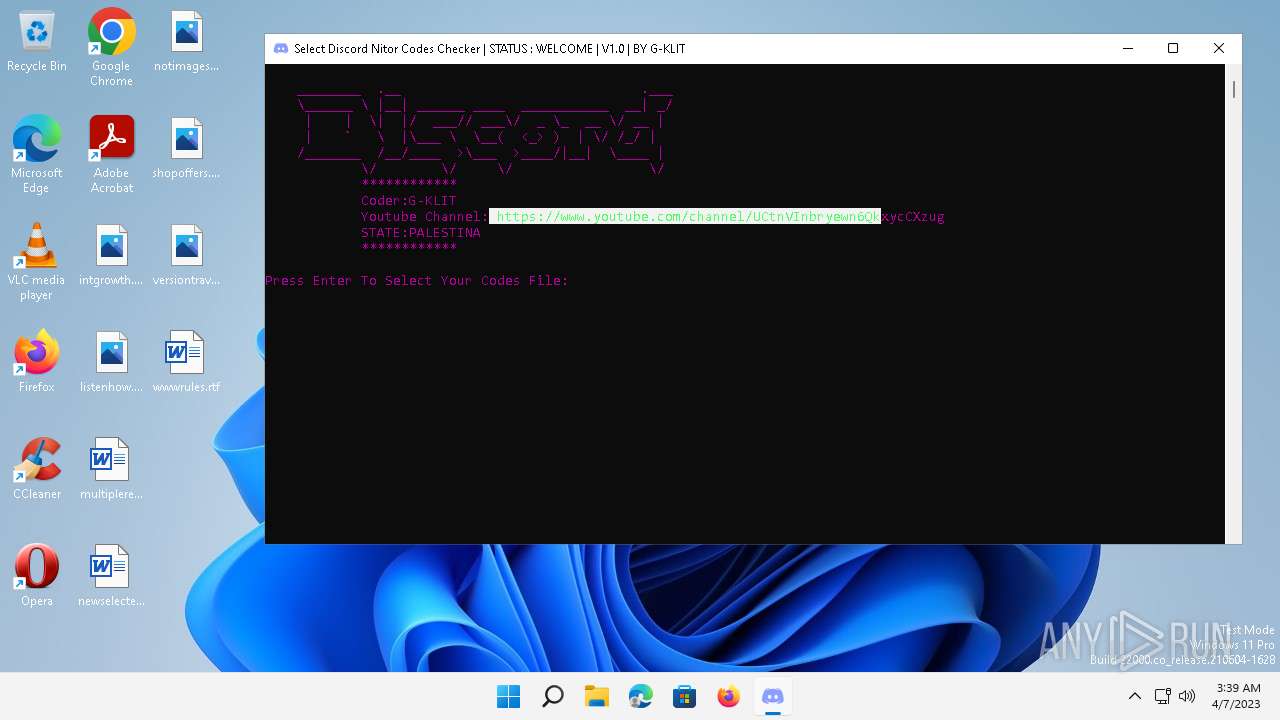Select the wwwrules.rtf document

(186, 362)
